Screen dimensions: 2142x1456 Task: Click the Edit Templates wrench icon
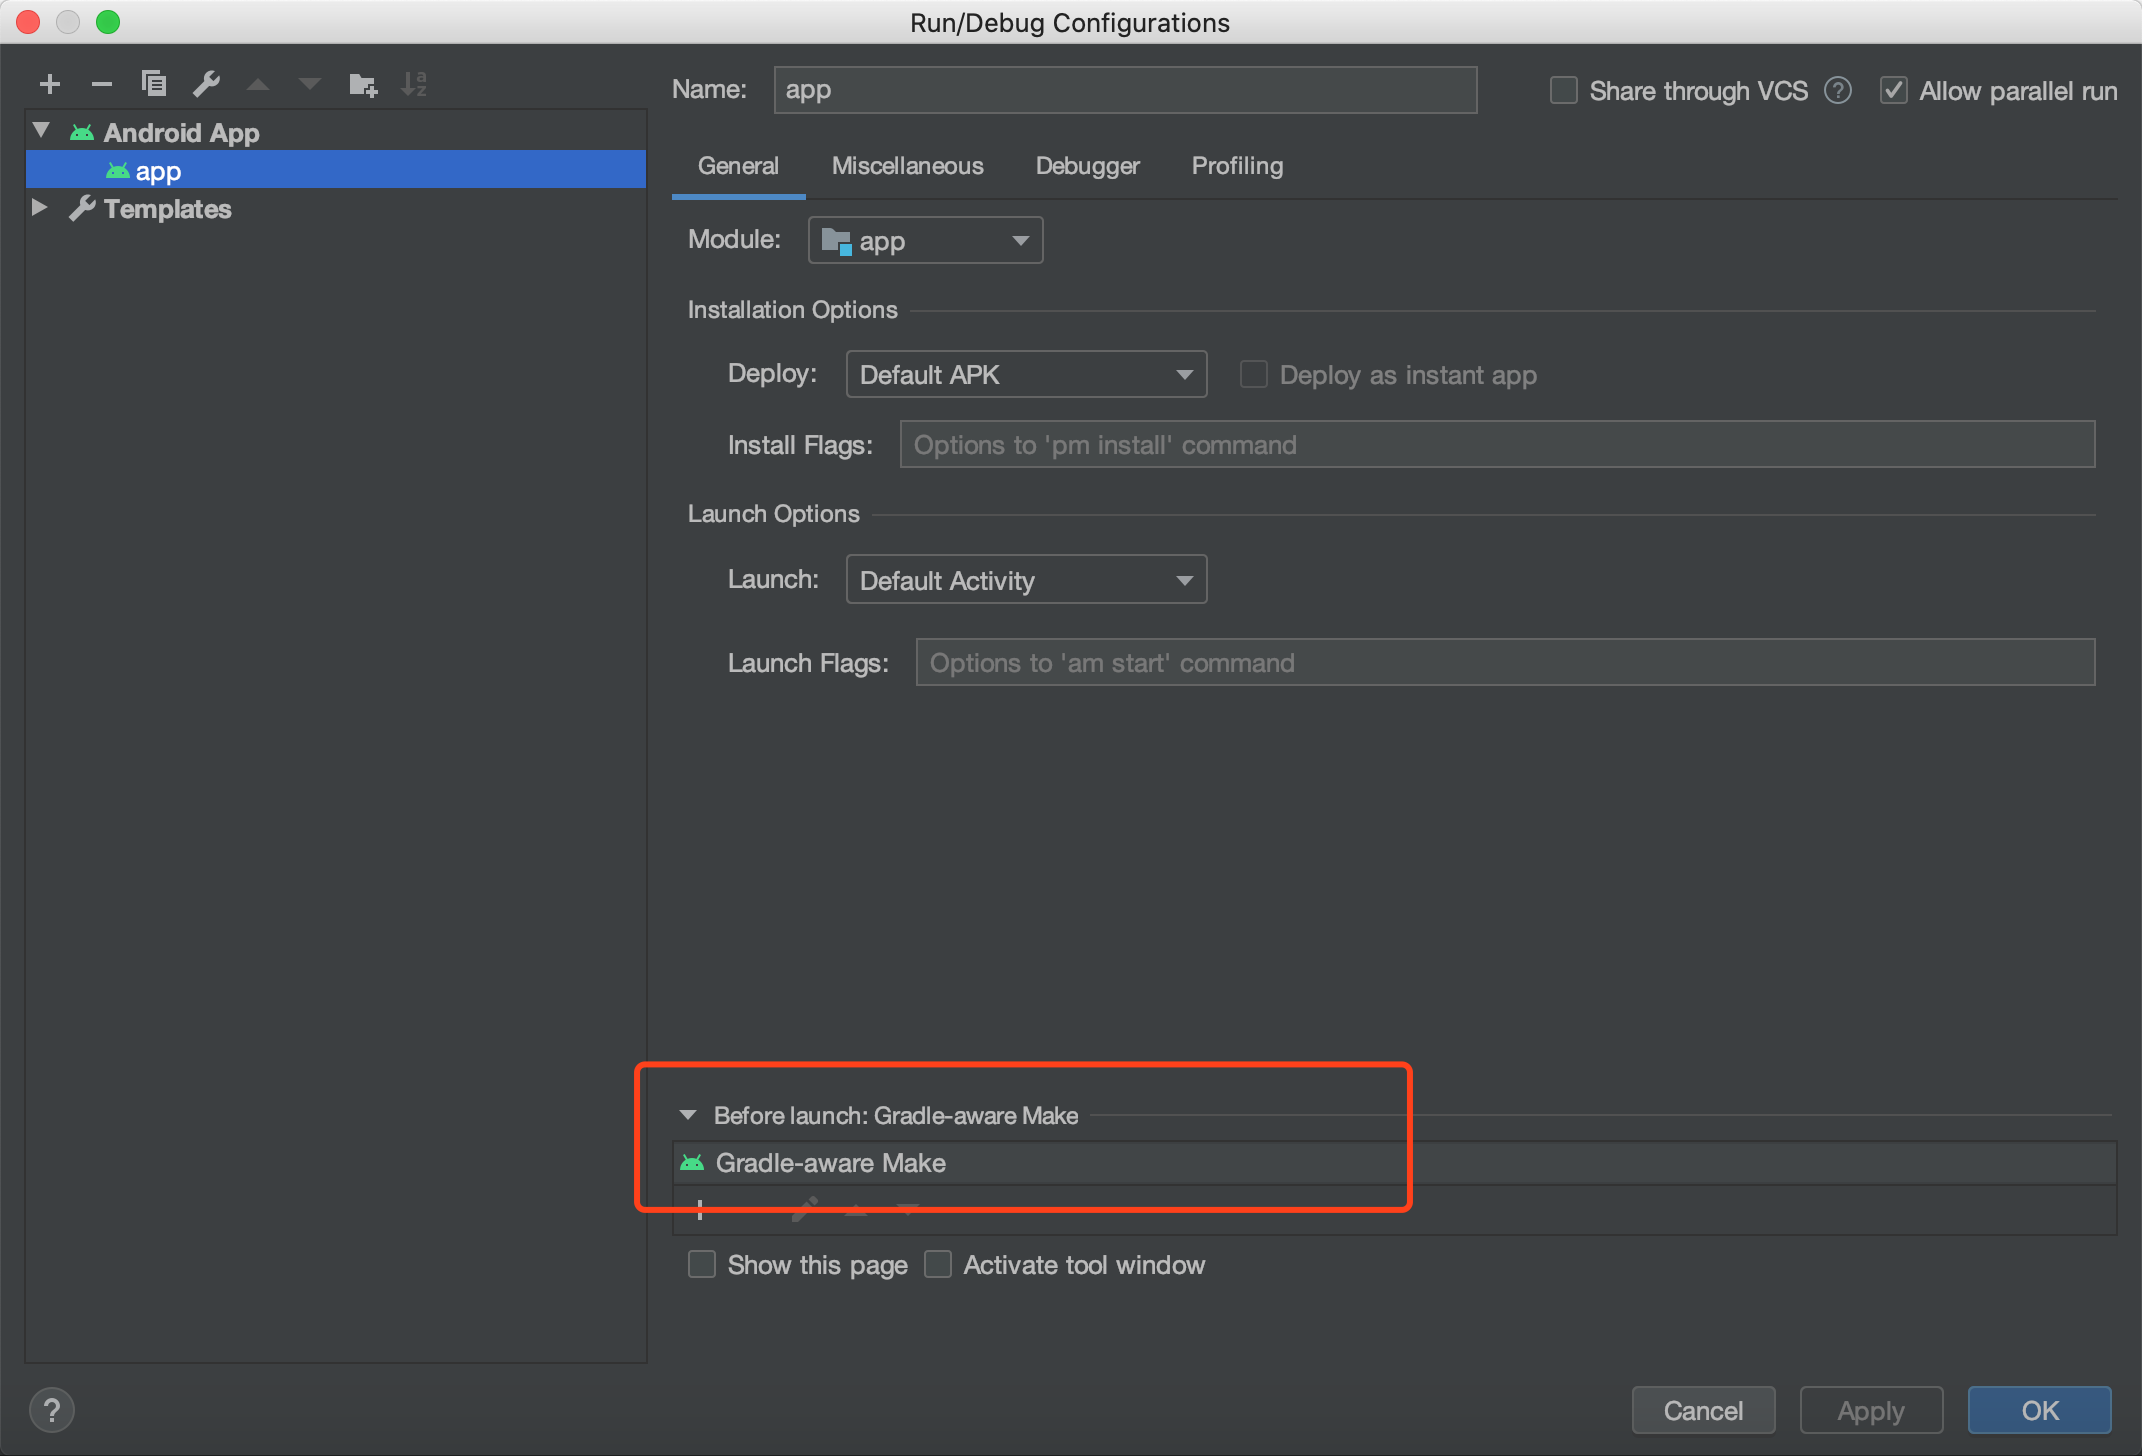206,84
